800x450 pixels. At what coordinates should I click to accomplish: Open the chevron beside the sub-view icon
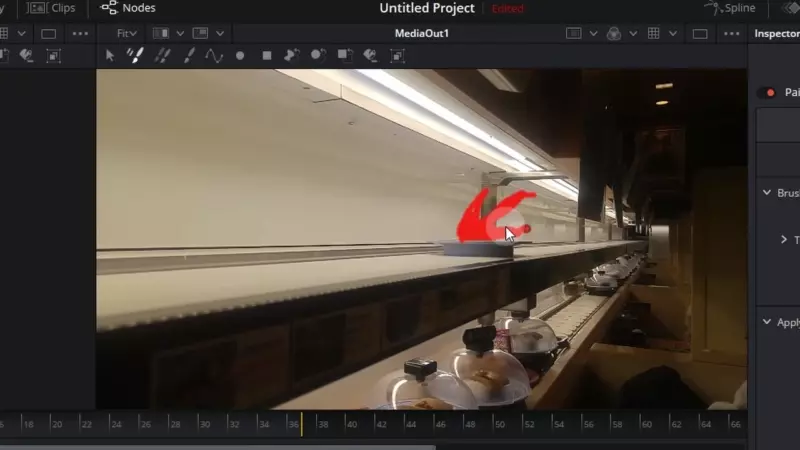point(220,34)
